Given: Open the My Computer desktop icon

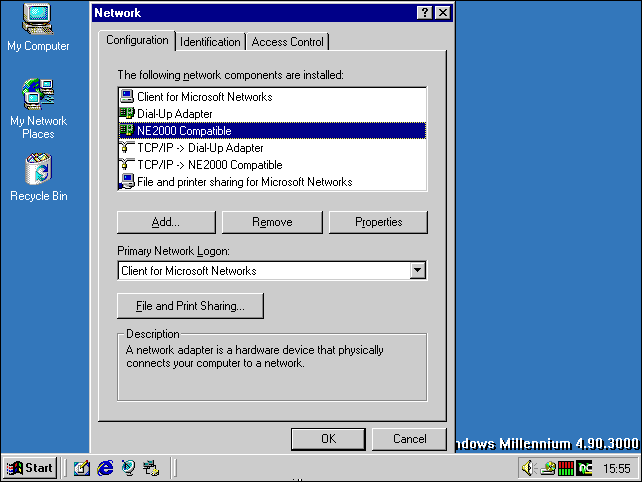Looking at the screenshot, I should pyautogui.click(x=38, y=27).
